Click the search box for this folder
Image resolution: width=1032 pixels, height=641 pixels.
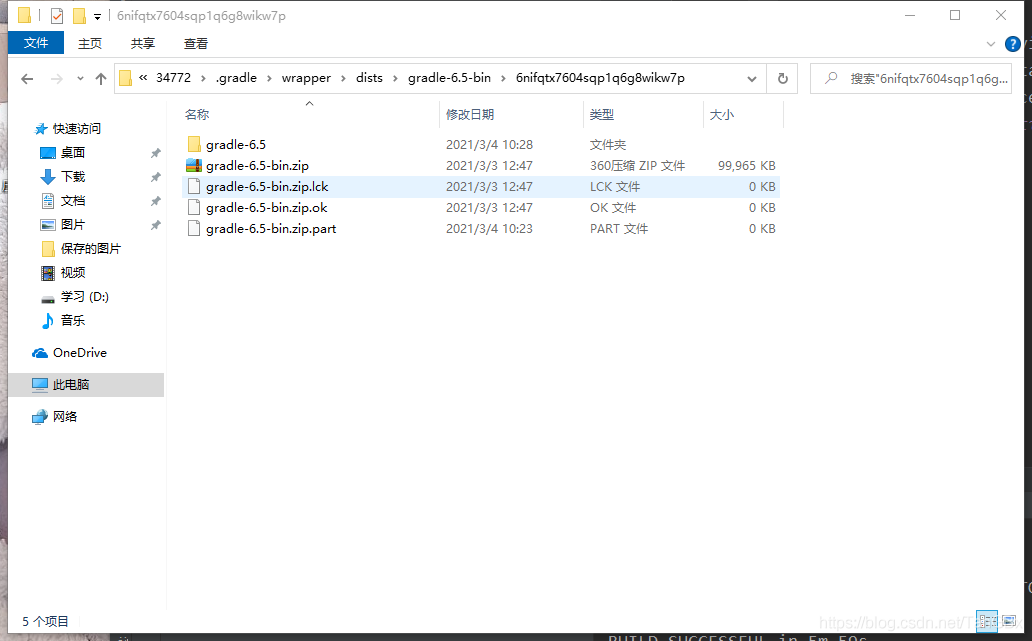911,79
